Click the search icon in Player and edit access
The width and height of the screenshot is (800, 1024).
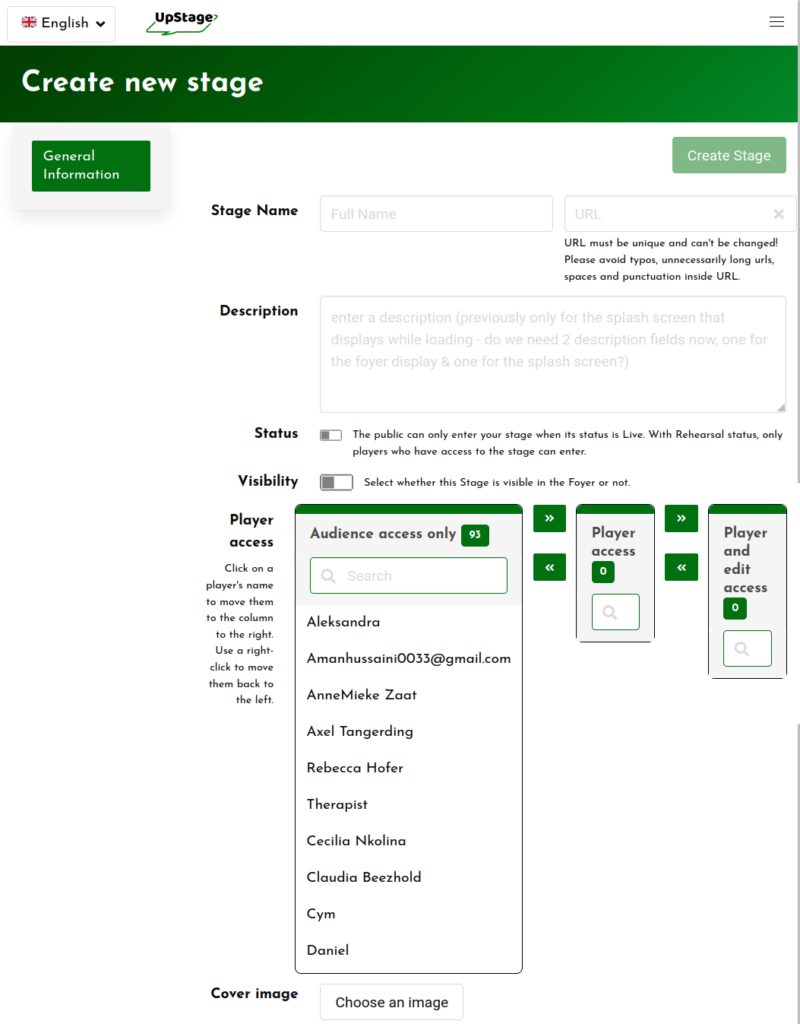pyautogui.click(x=741, y=649)
